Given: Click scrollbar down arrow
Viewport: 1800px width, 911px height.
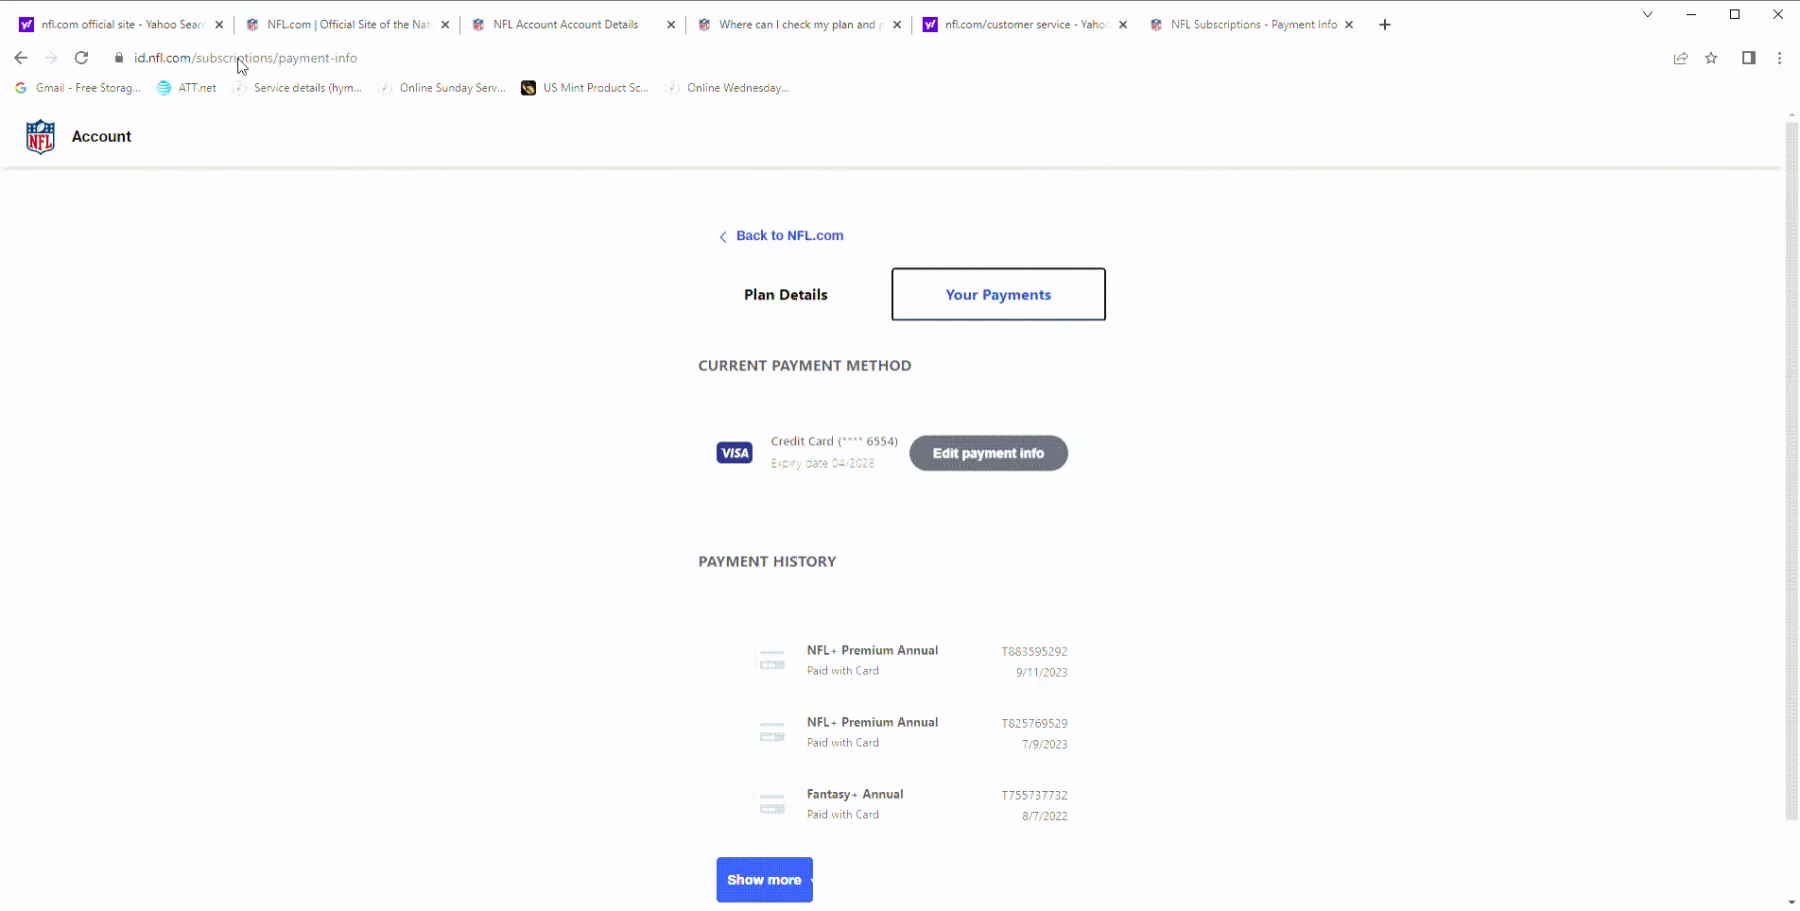Looking at the screenshot, I should point(1791,902).
